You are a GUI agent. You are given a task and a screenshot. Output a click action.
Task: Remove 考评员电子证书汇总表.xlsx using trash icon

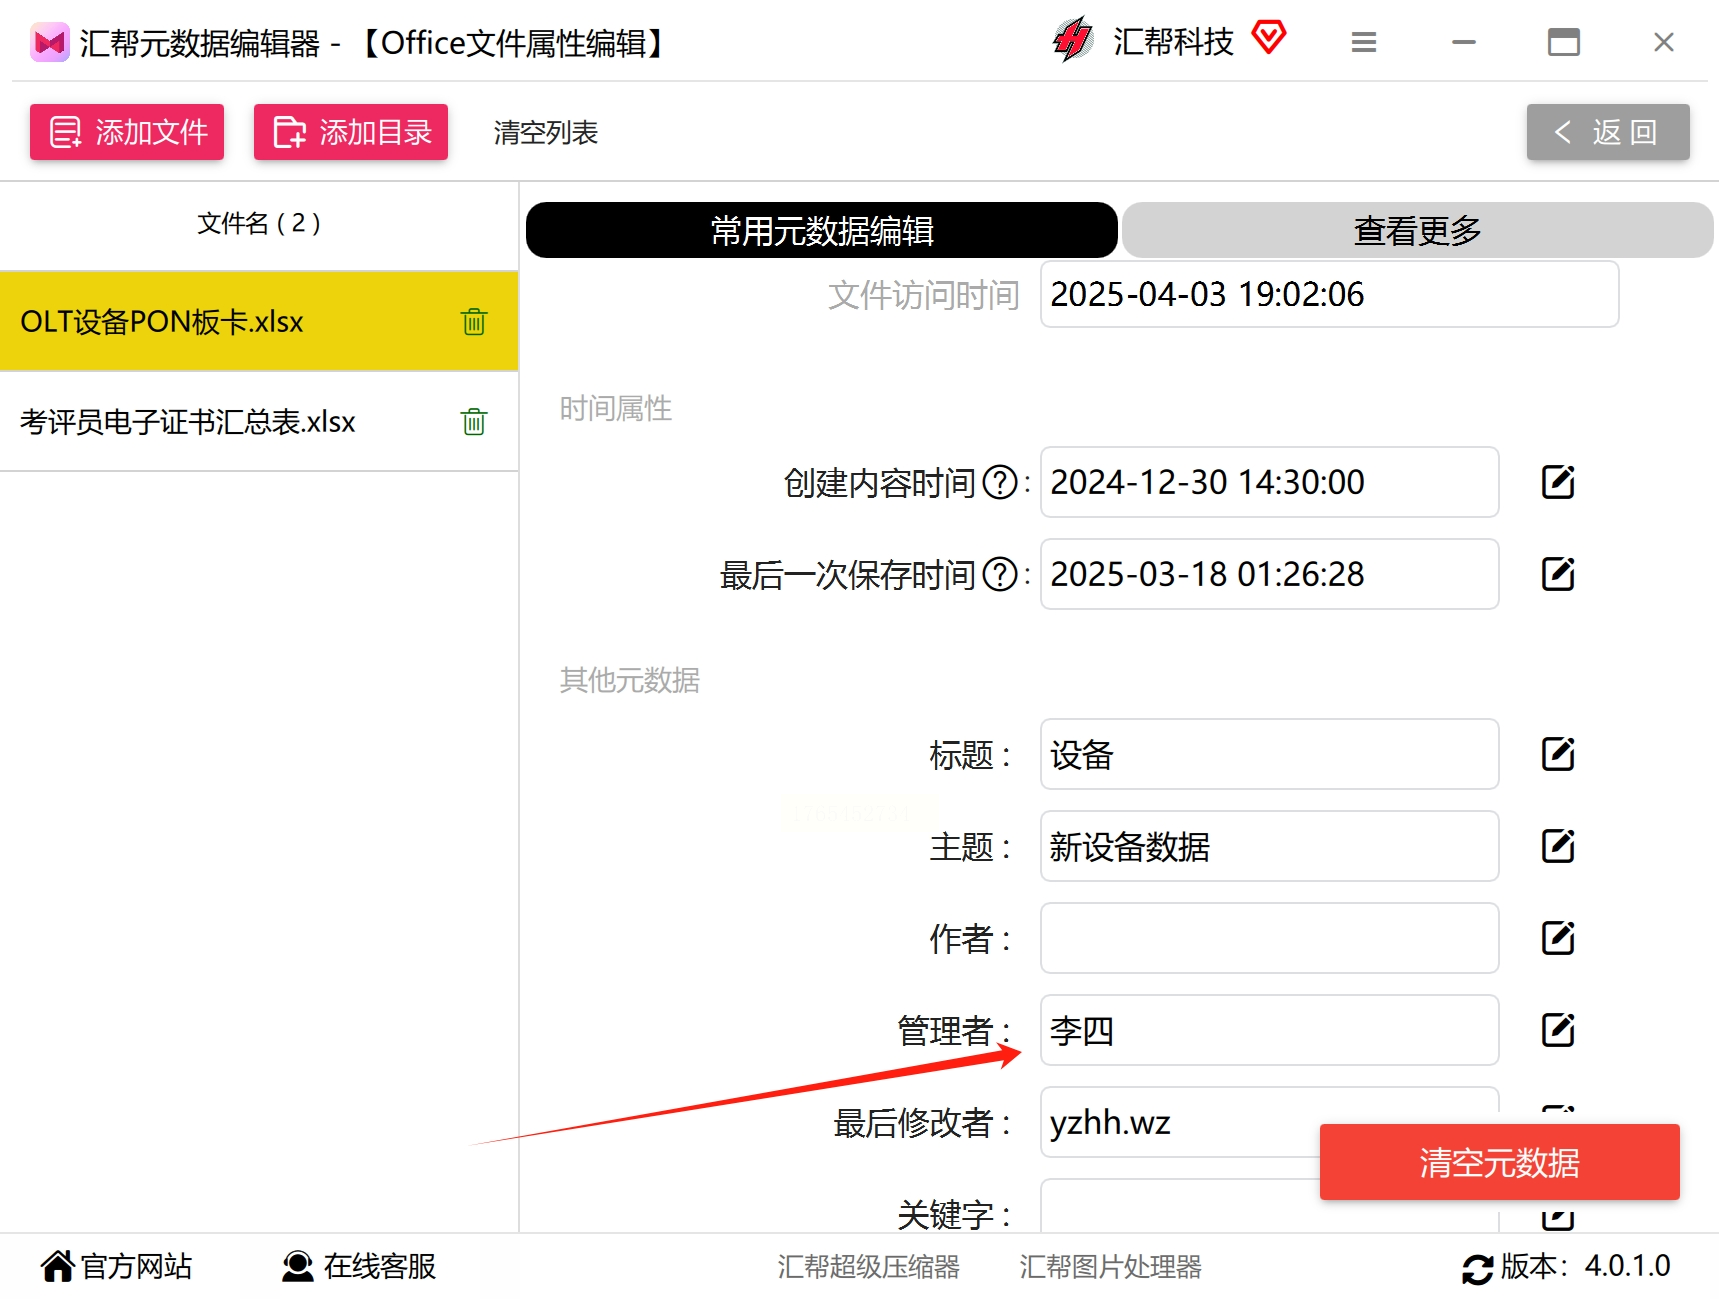[474, 422]
